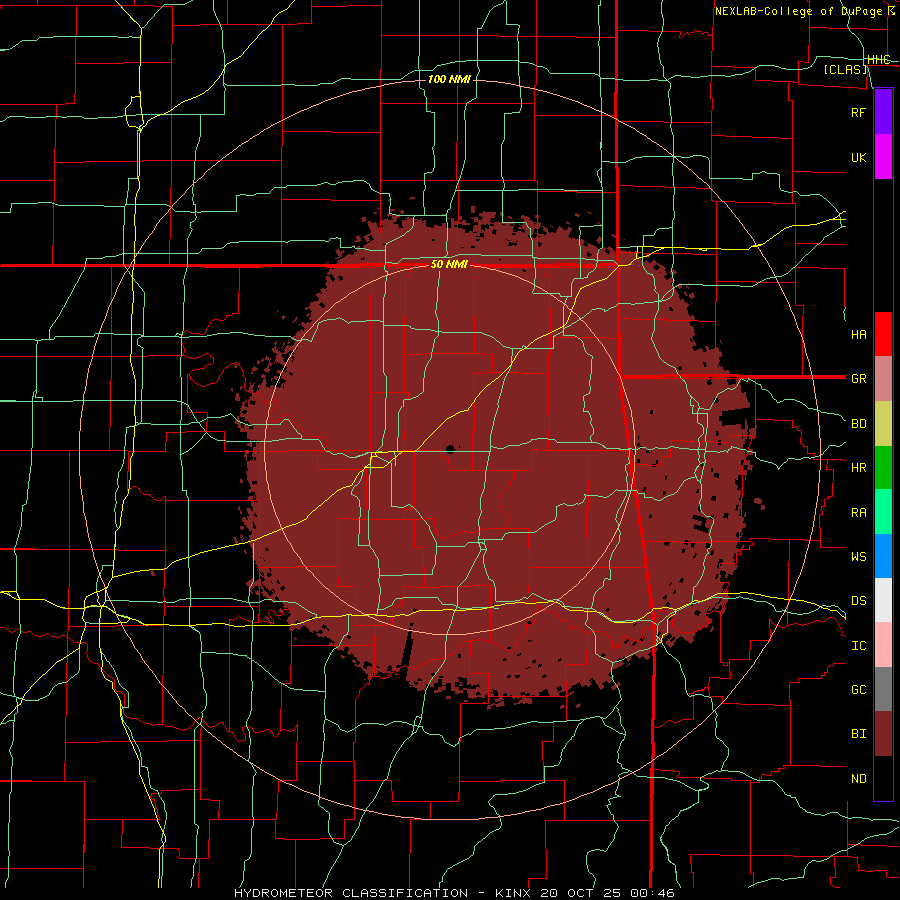900x900 pixels.
Task: Click the HA red legend swatch
Action: [883, 334]
